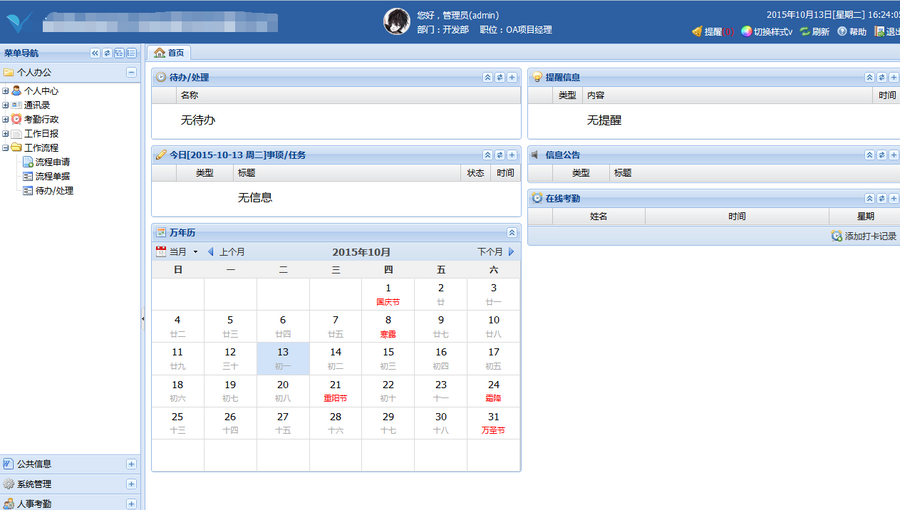Click the 内容 column header in 提醒信息

727,95
